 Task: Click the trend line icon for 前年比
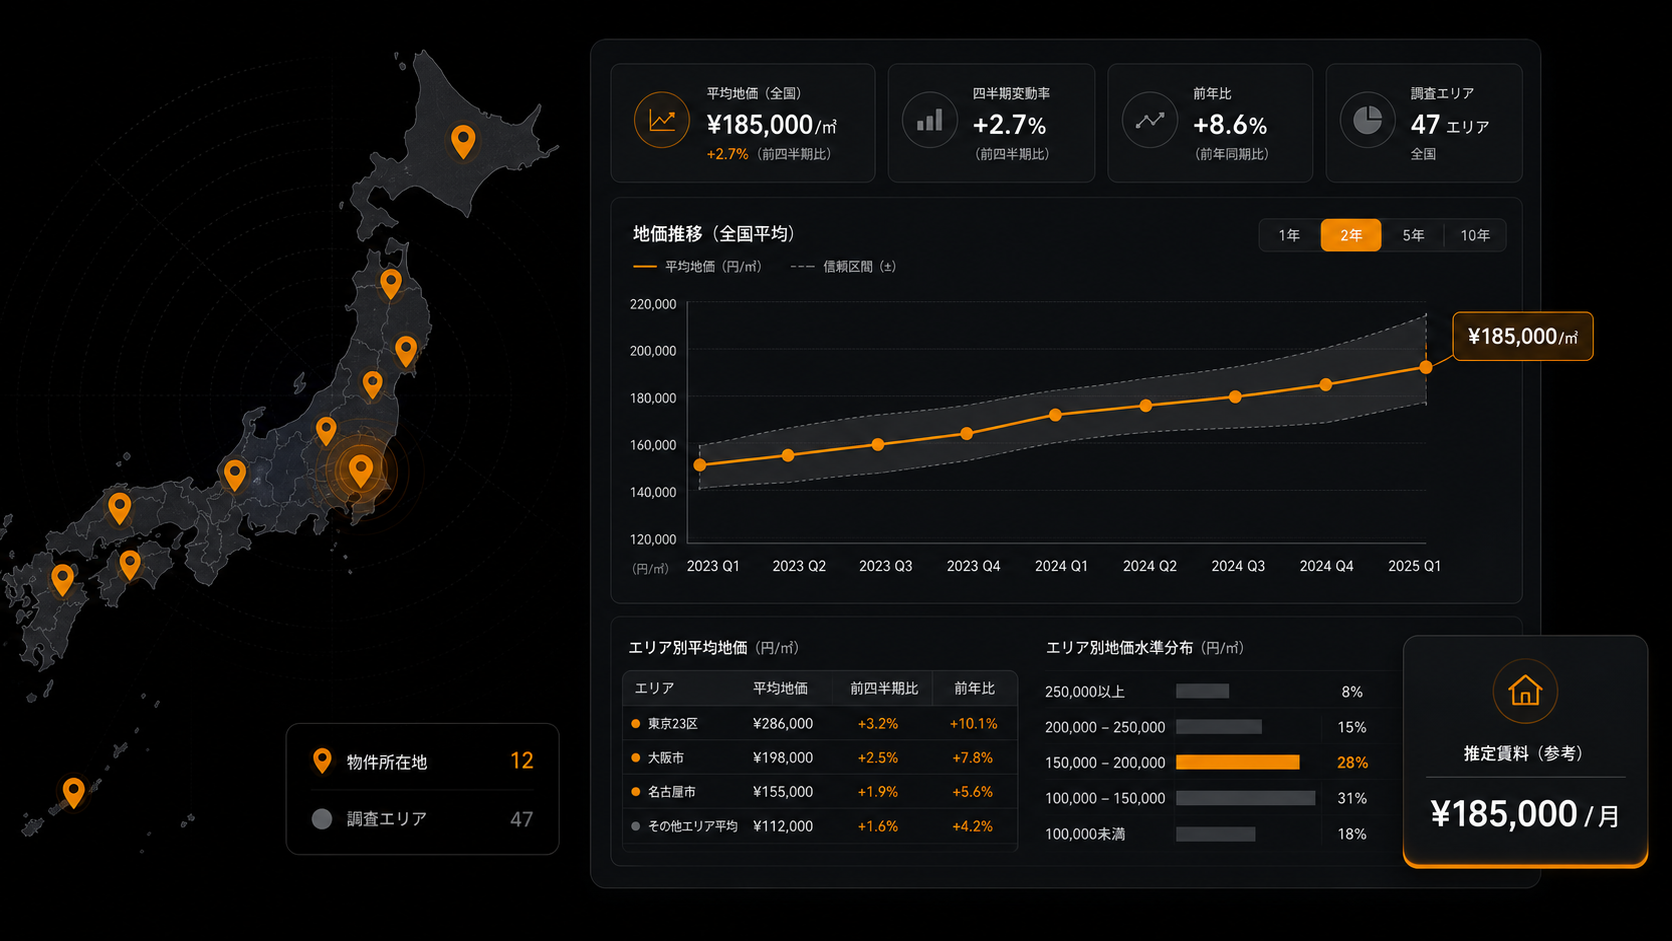(1150, 120)
